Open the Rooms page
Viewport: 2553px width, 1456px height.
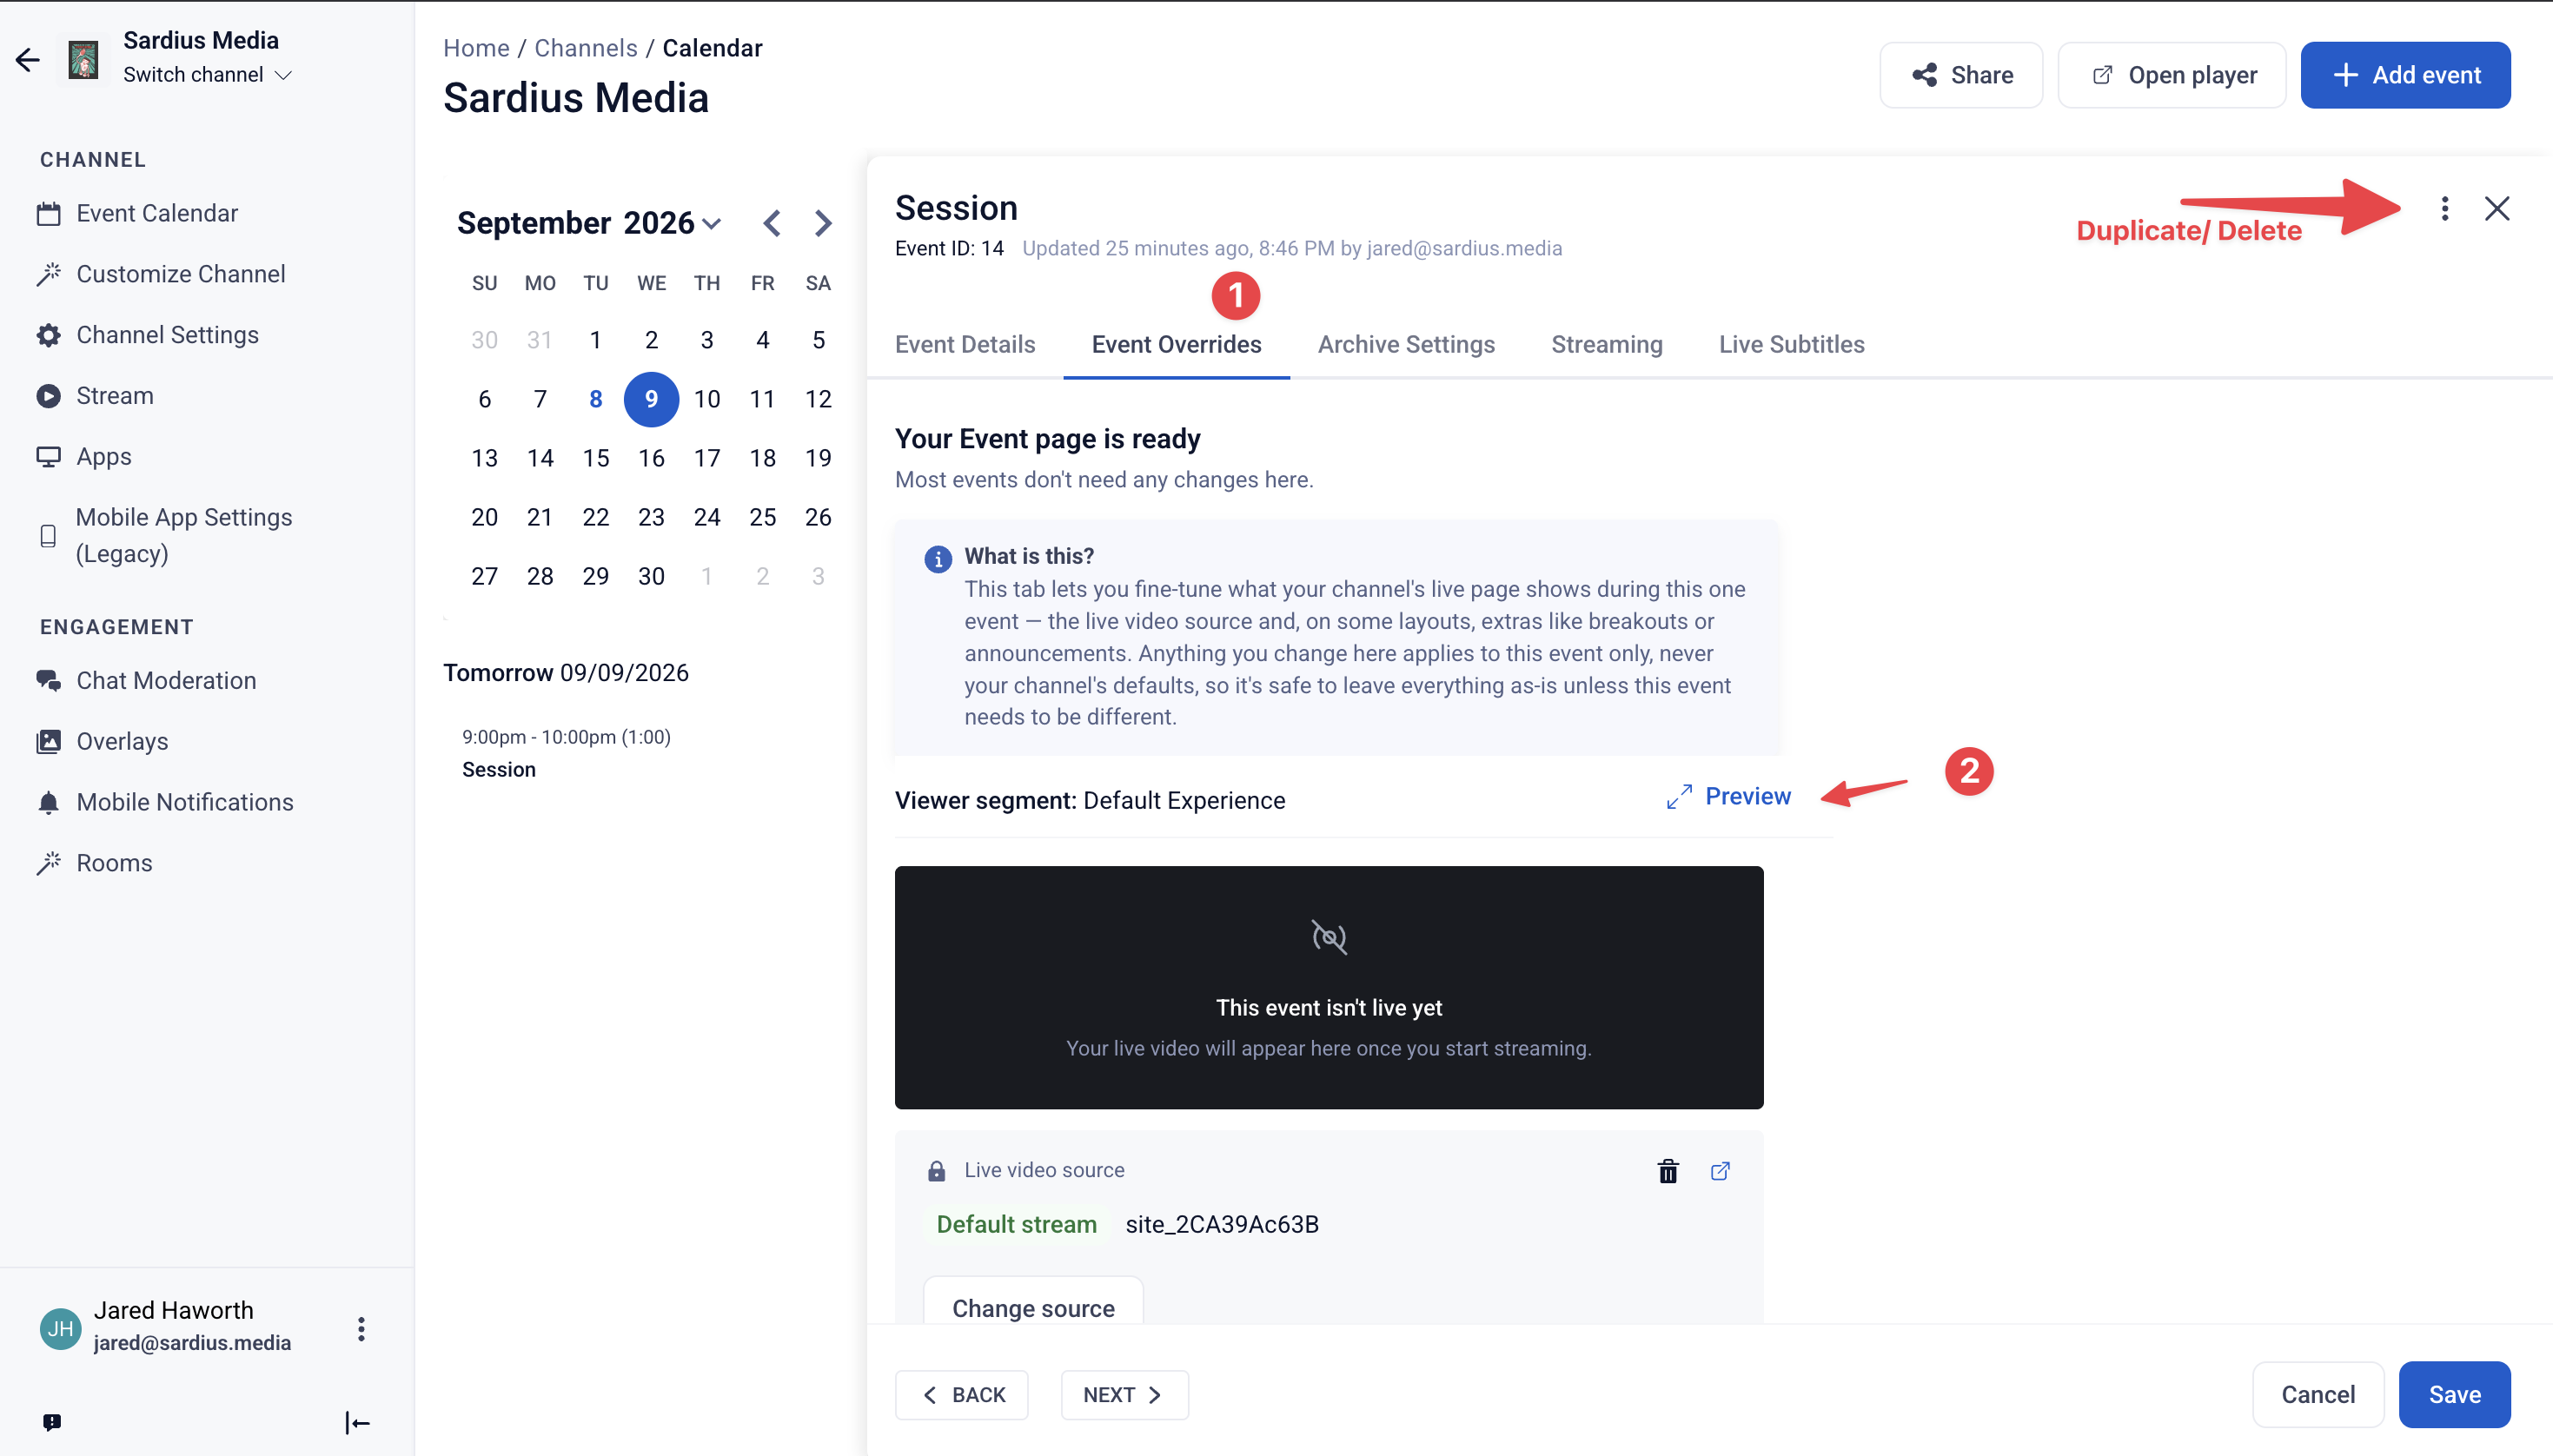tap(95, 863)
